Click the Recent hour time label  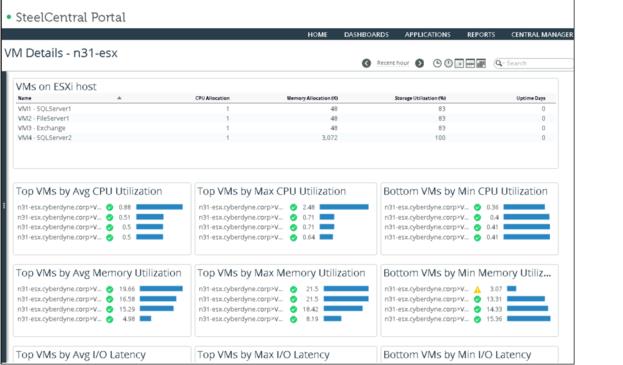[393, 63]
